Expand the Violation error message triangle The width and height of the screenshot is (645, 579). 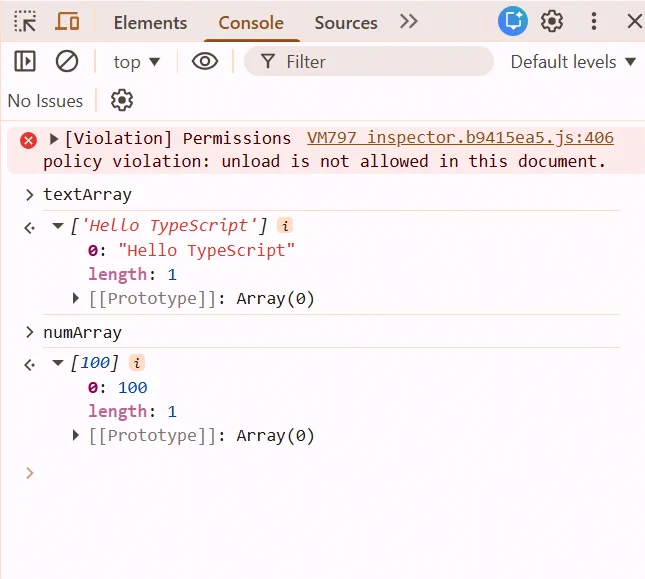tap(53, 139)
